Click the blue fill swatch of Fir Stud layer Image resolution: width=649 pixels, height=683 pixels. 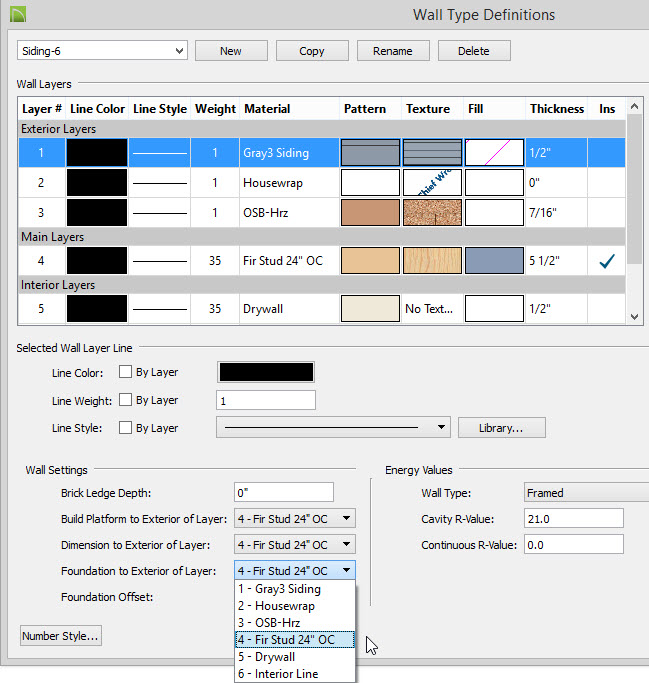click(494, 260)
